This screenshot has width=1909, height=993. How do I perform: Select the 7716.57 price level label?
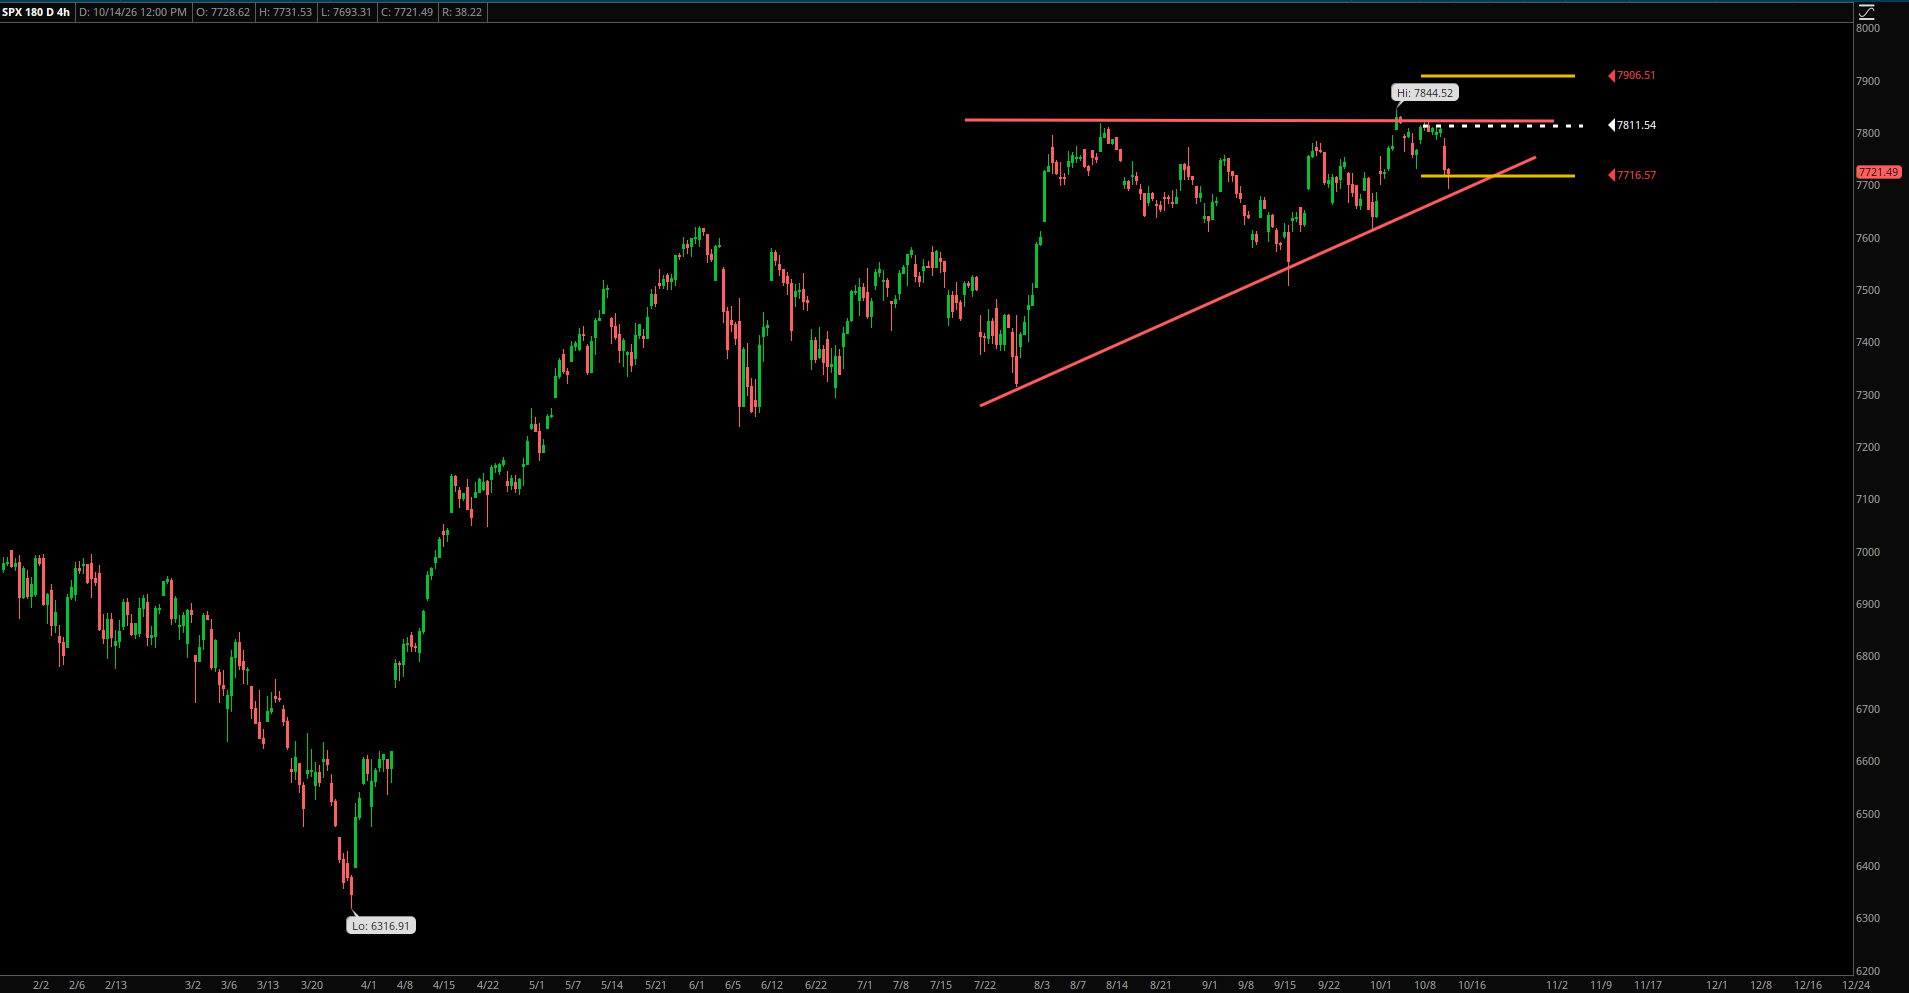[x=1633, y=175]
